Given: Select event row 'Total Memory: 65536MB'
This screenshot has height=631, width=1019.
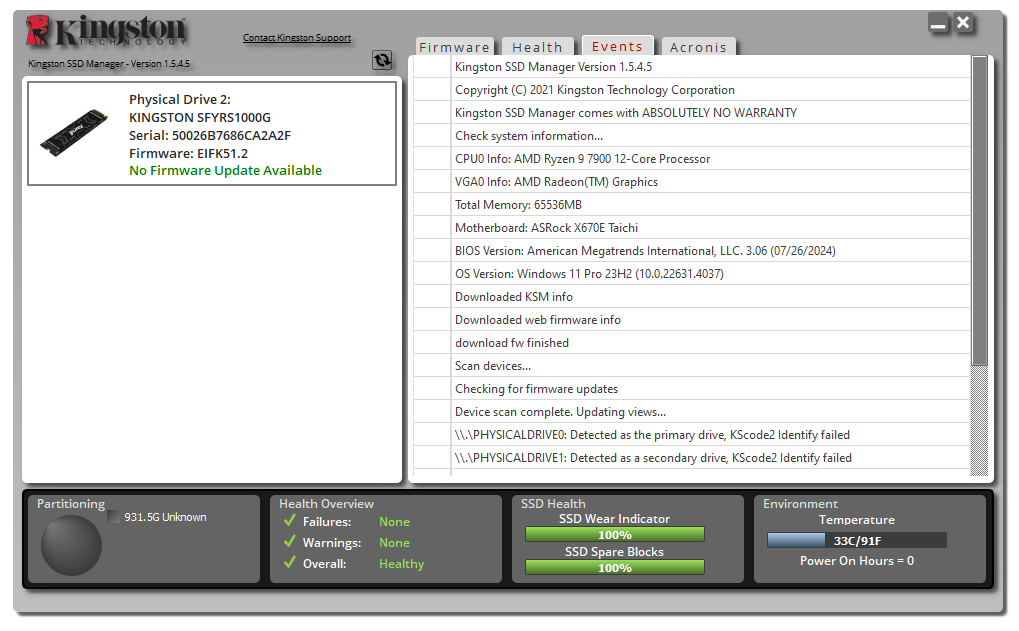Looking at the screenshot, I should point(691,205).
